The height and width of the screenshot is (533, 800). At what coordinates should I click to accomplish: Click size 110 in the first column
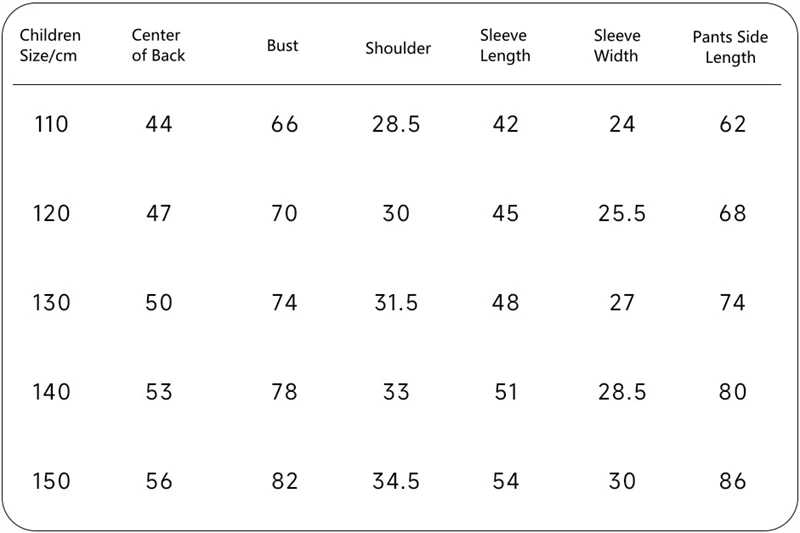52,126
